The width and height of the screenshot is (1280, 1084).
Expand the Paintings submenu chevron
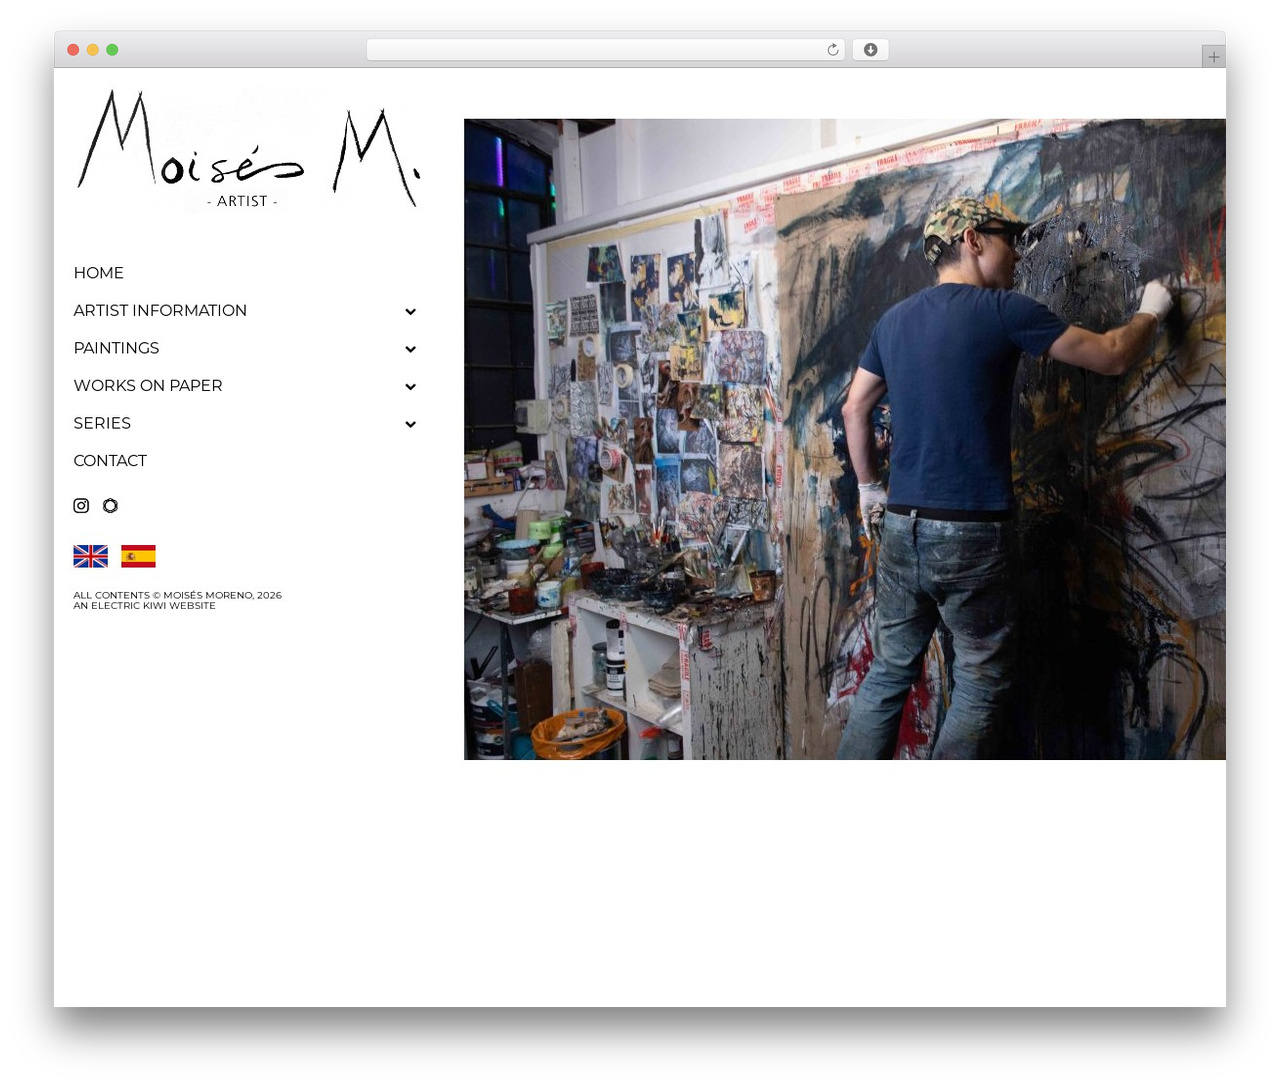point(410,349)
